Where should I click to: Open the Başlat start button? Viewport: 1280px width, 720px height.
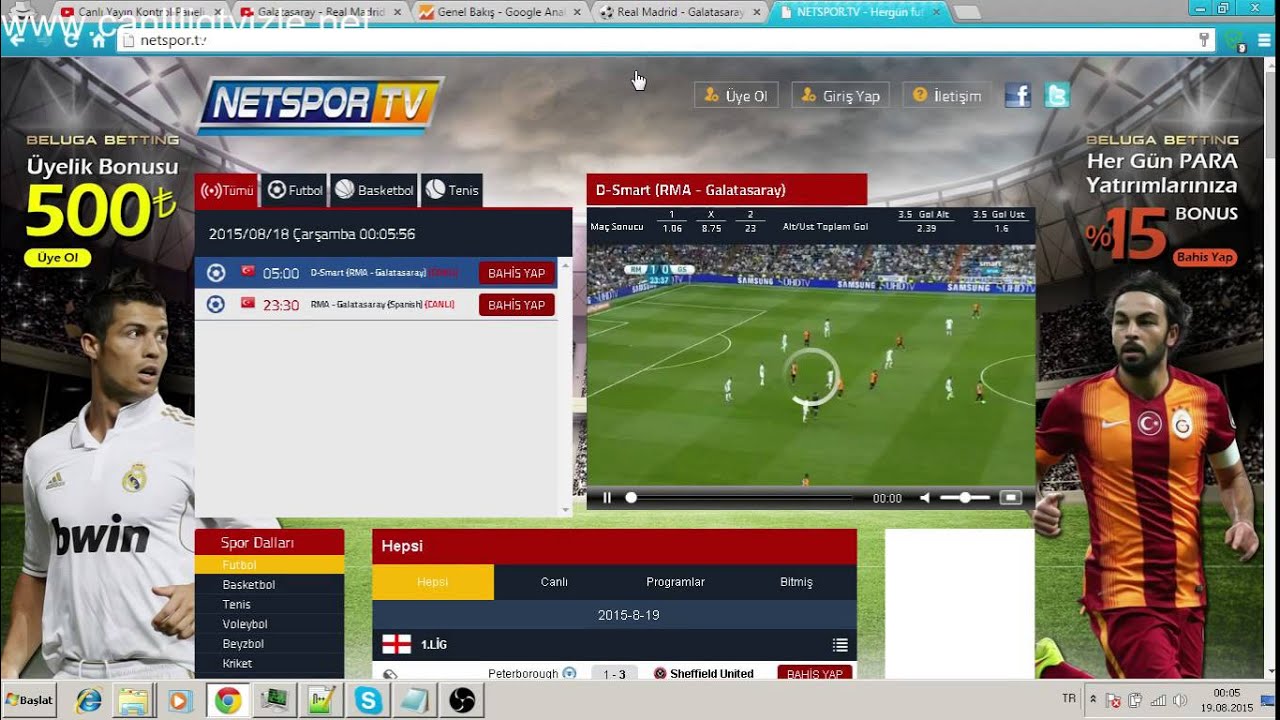click(x=29, y=700)
